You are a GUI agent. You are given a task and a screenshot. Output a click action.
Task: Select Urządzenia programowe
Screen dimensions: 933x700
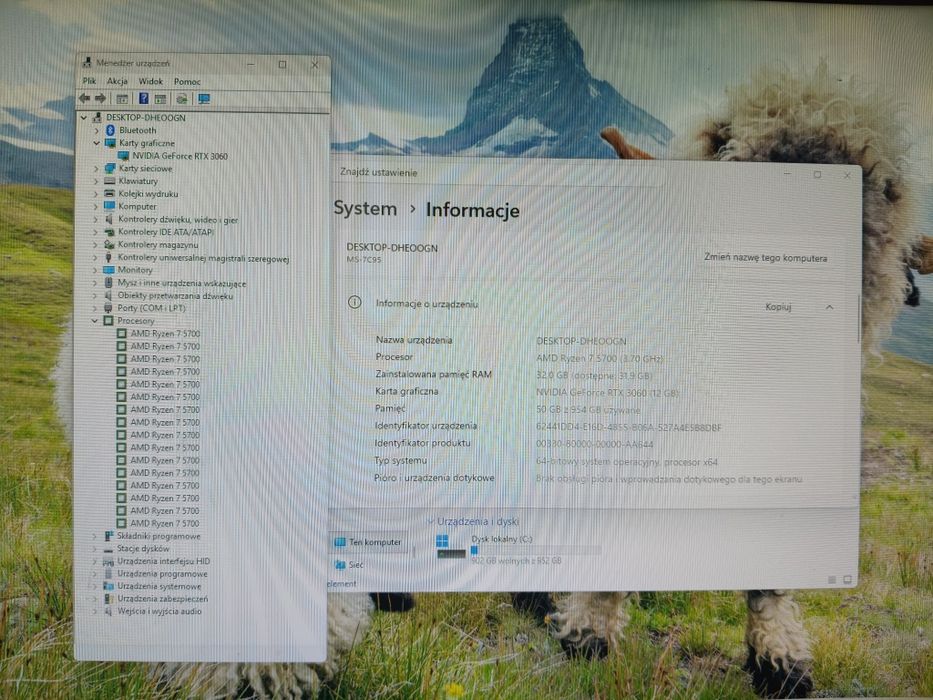(x=162, y=574)
